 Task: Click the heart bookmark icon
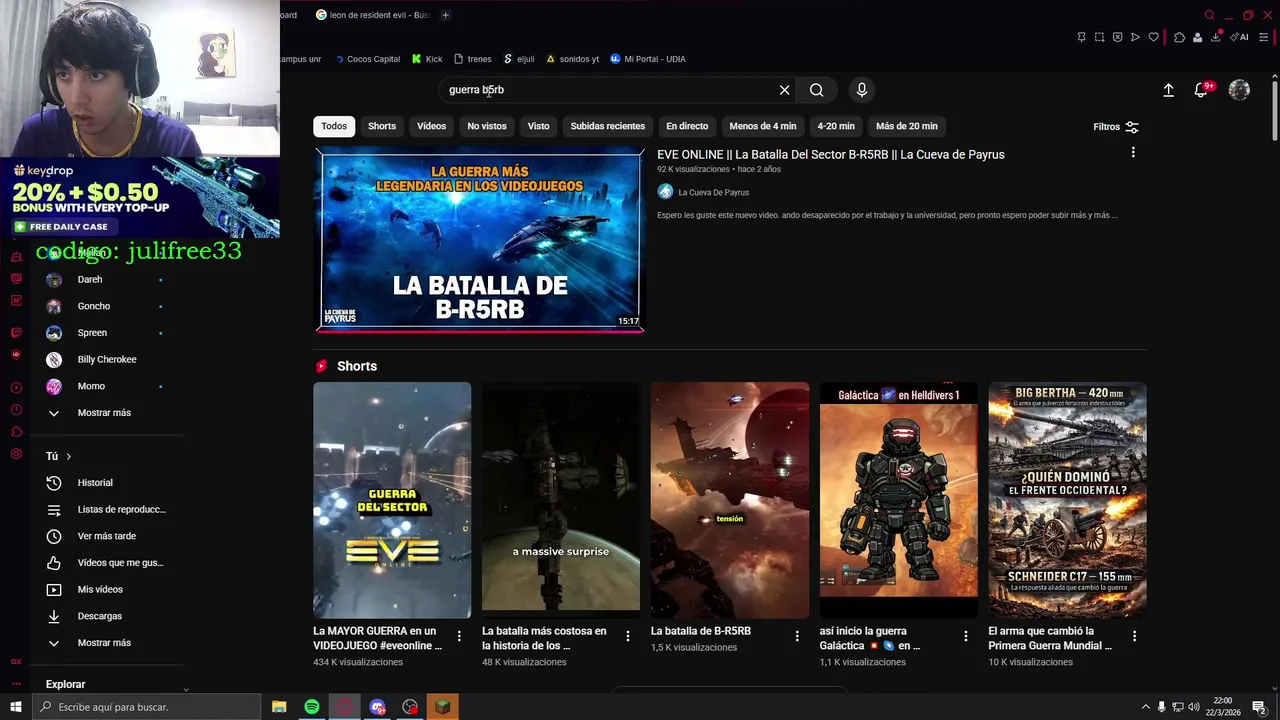pyautogui.click(x=1153, y=37)
